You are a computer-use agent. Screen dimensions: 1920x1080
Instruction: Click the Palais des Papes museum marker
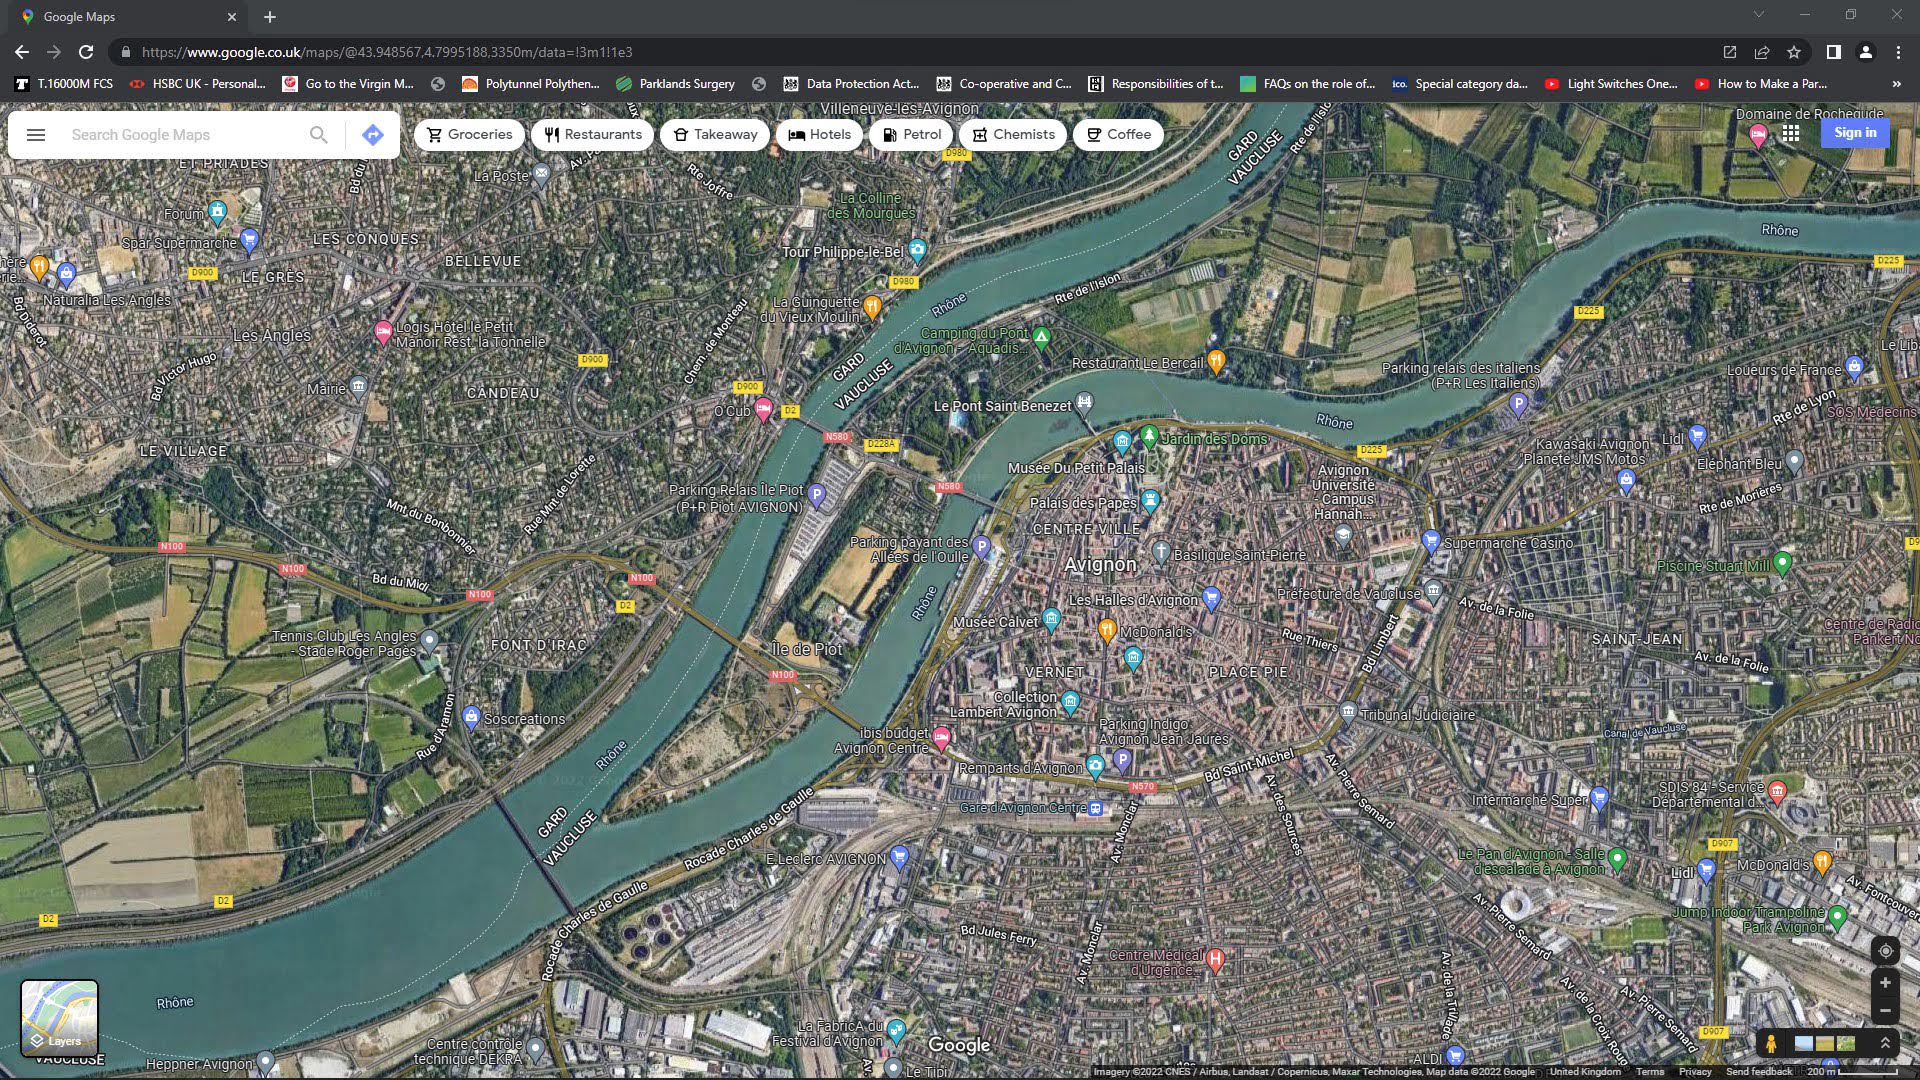(x=1150, y=500)
